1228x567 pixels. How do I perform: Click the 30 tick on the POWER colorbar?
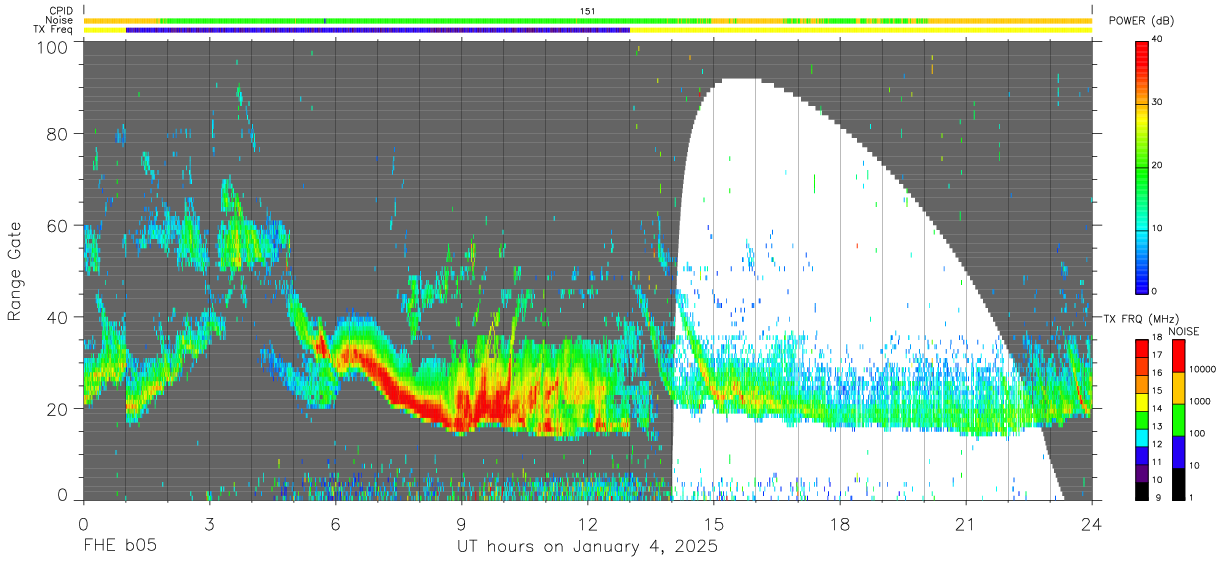[x=1158, y=102]
